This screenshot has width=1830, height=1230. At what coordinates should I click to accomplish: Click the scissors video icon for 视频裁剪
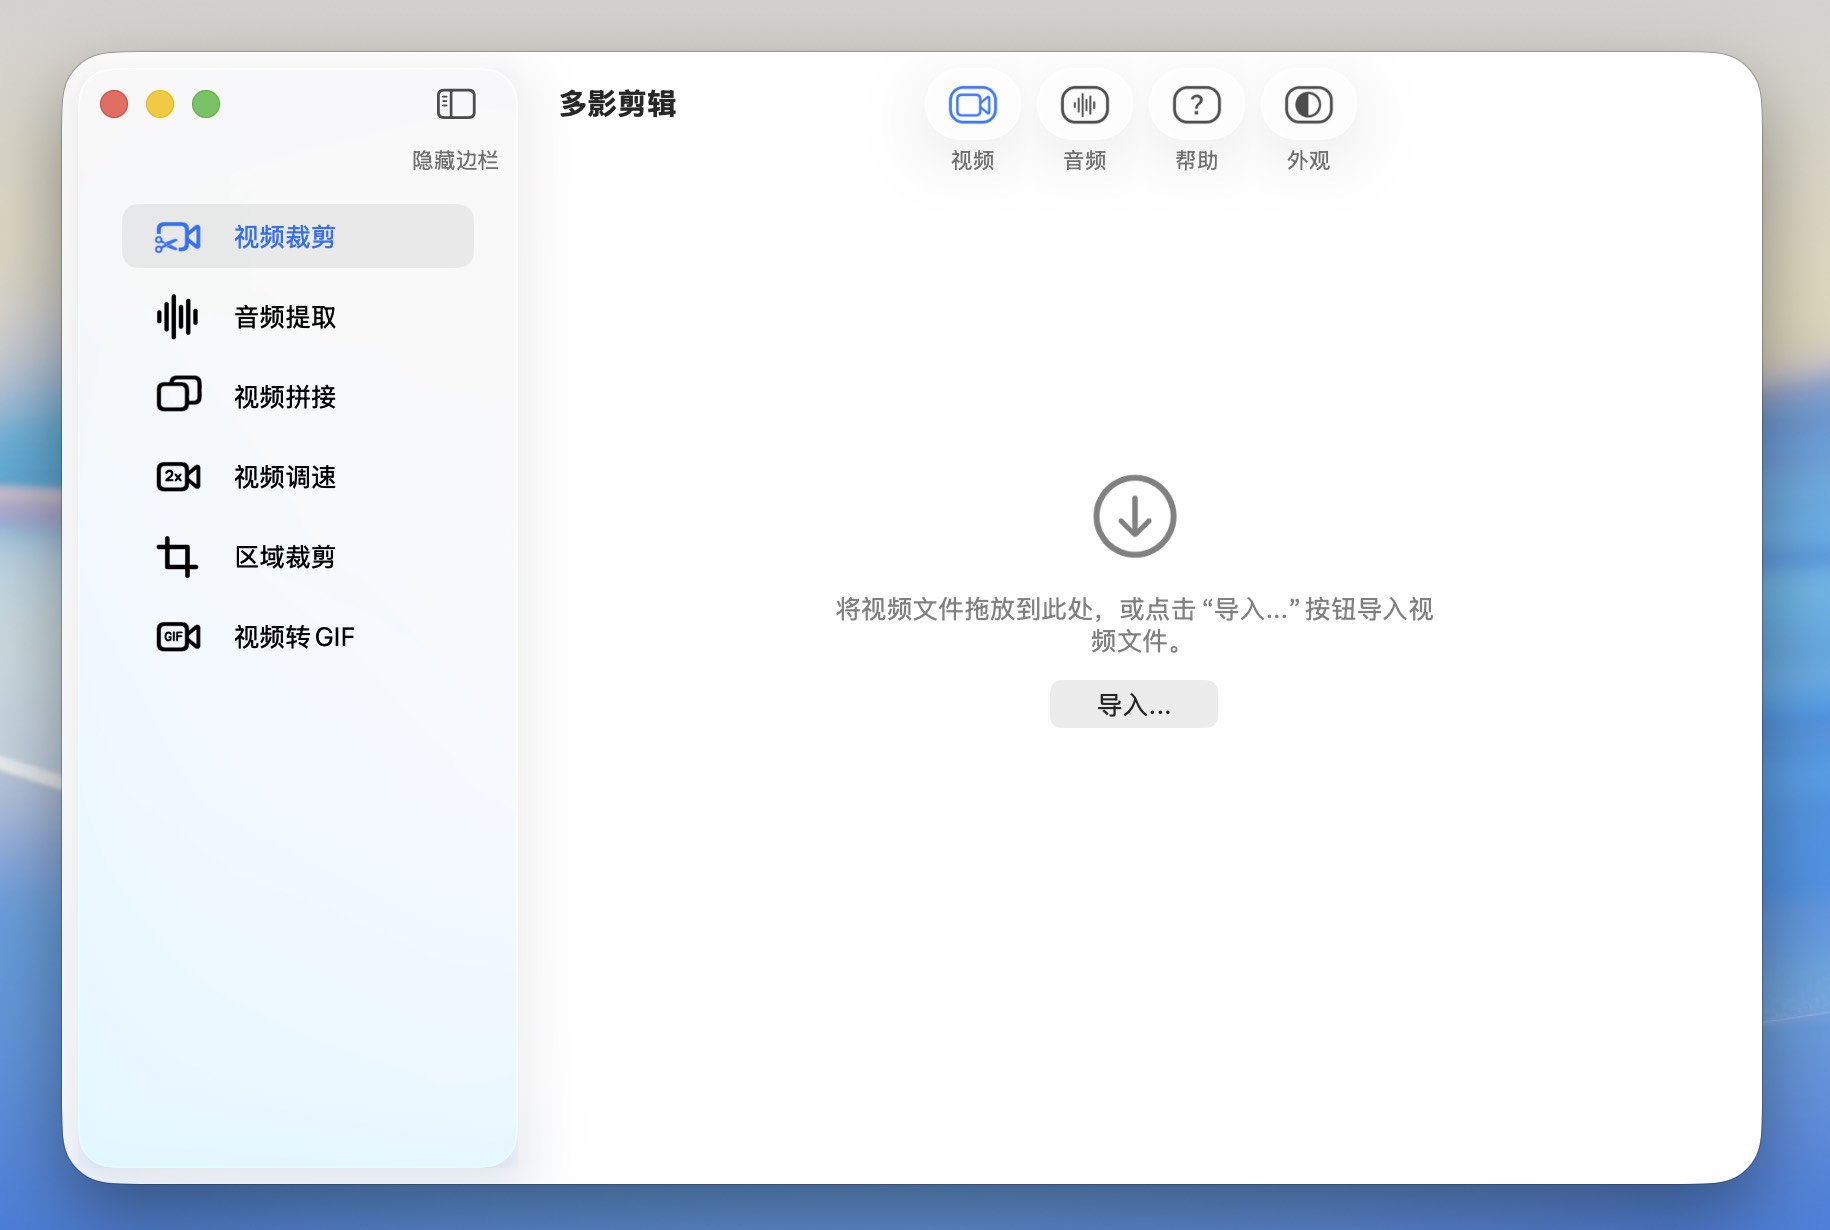click(x=178, y=237)
